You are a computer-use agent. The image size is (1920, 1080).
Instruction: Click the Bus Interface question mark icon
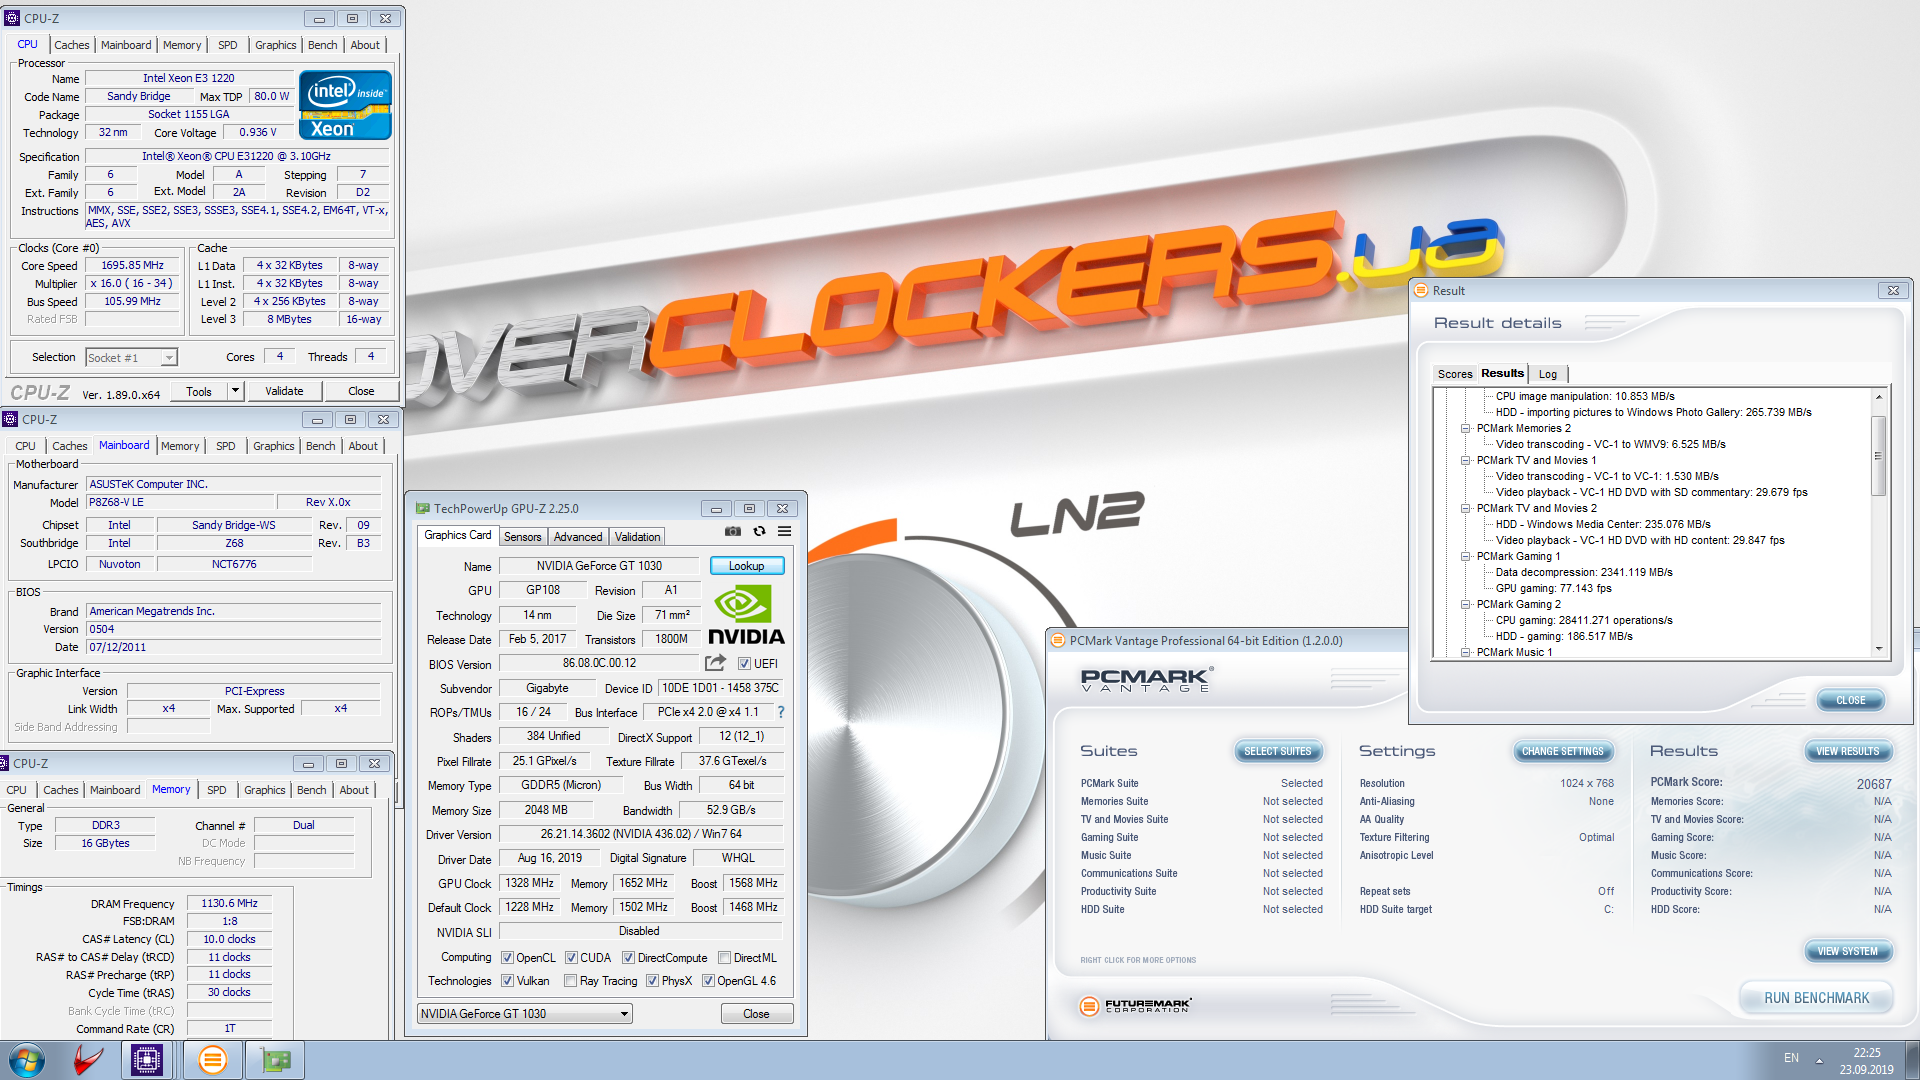coord(781,712)
